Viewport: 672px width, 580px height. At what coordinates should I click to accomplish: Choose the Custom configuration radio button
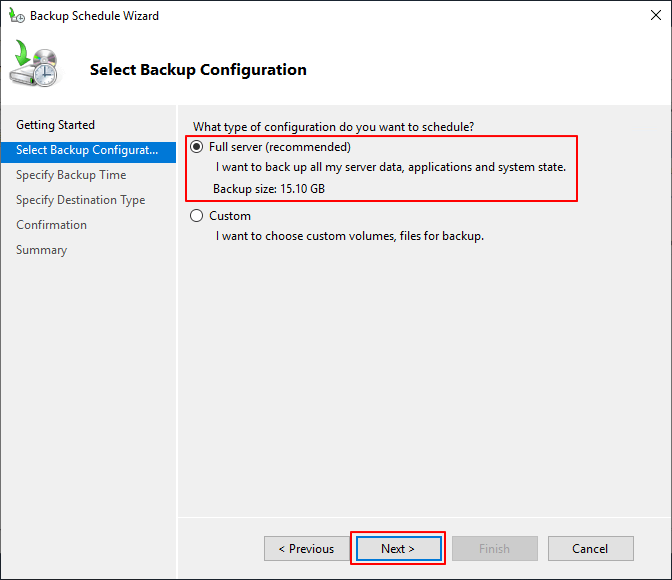(x=196, y=216)
